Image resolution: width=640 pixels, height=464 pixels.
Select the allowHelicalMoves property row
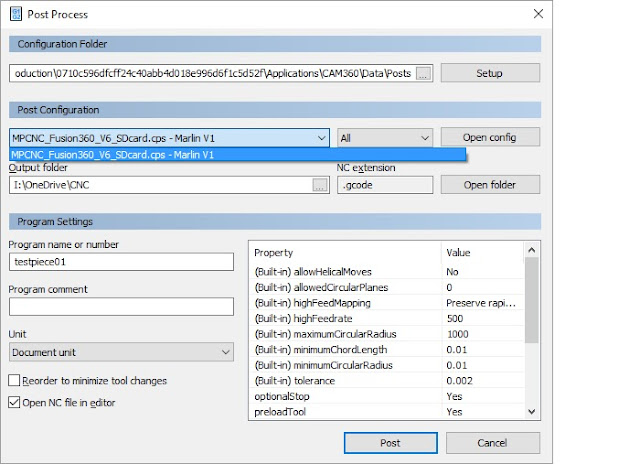(388, 272)
